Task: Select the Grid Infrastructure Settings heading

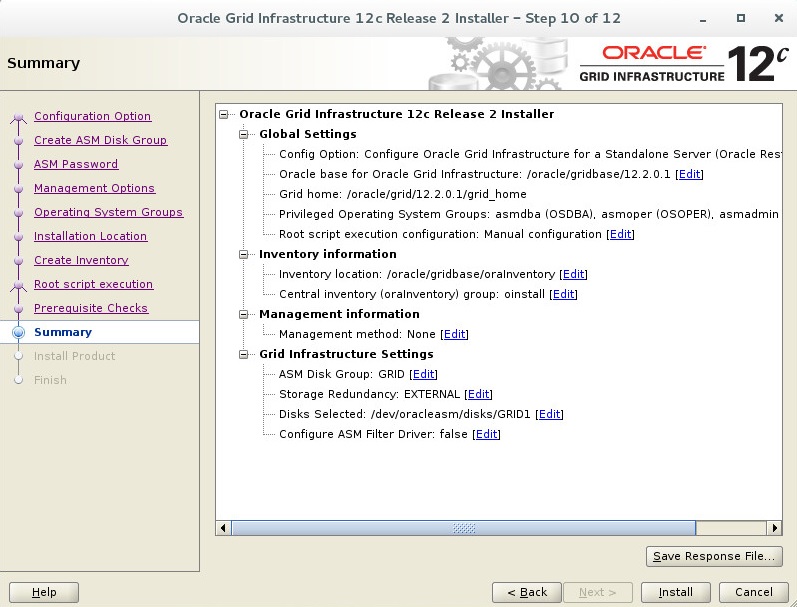Action: 347,354
